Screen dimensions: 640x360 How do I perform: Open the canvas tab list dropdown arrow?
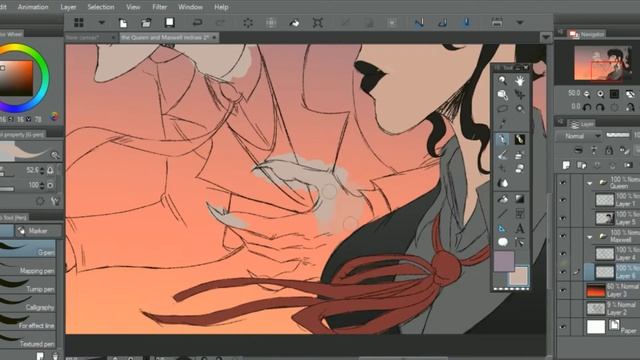coord(546,38)
